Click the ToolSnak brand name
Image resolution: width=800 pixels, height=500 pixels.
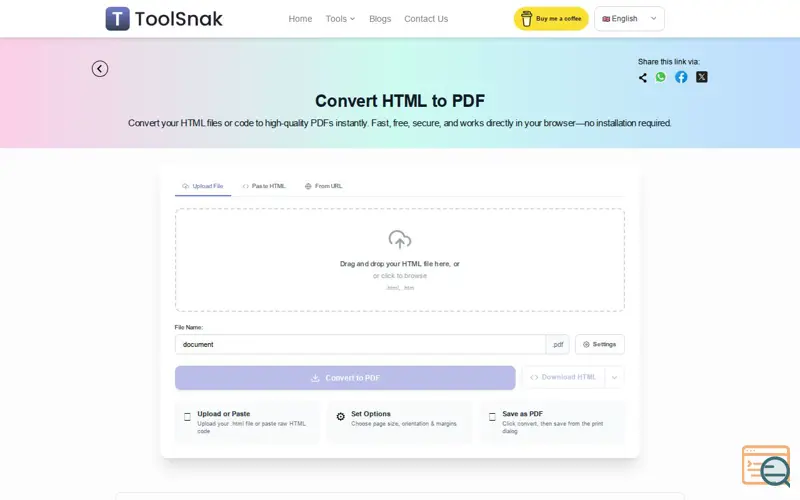click(x=179, y=19)
